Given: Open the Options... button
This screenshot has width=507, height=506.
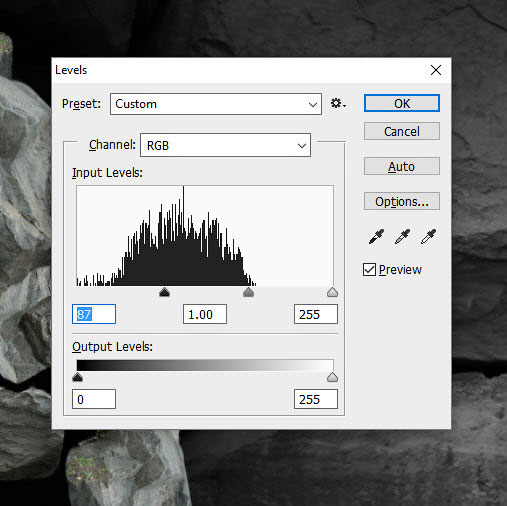Looking at the screenshot, I should pos(402,201).
